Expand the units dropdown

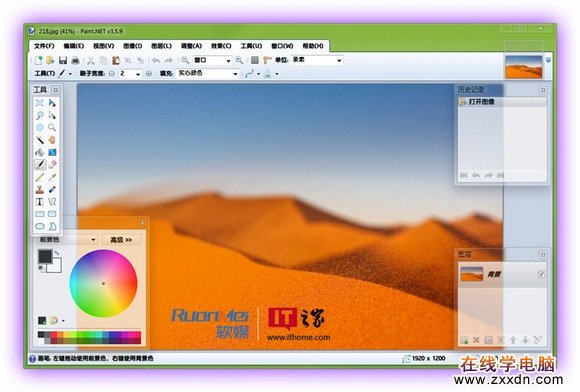tap(317, 60)
